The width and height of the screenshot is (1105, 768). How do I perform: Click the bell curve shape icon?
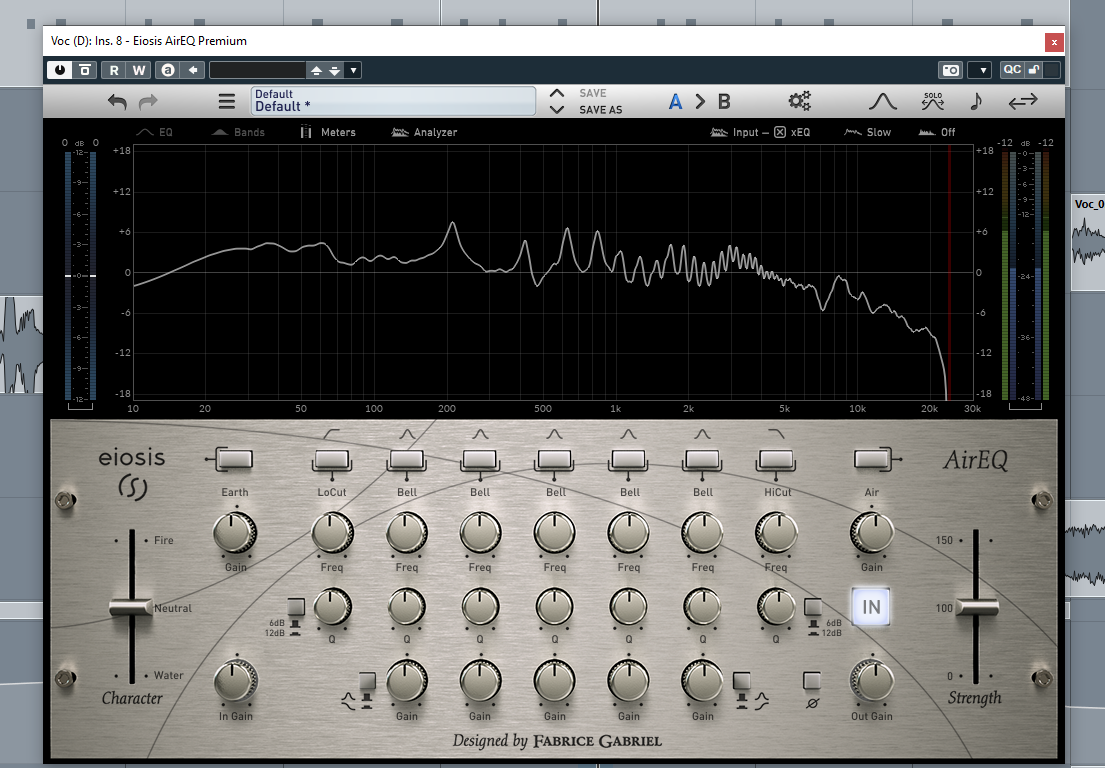[x=882, y=101]
